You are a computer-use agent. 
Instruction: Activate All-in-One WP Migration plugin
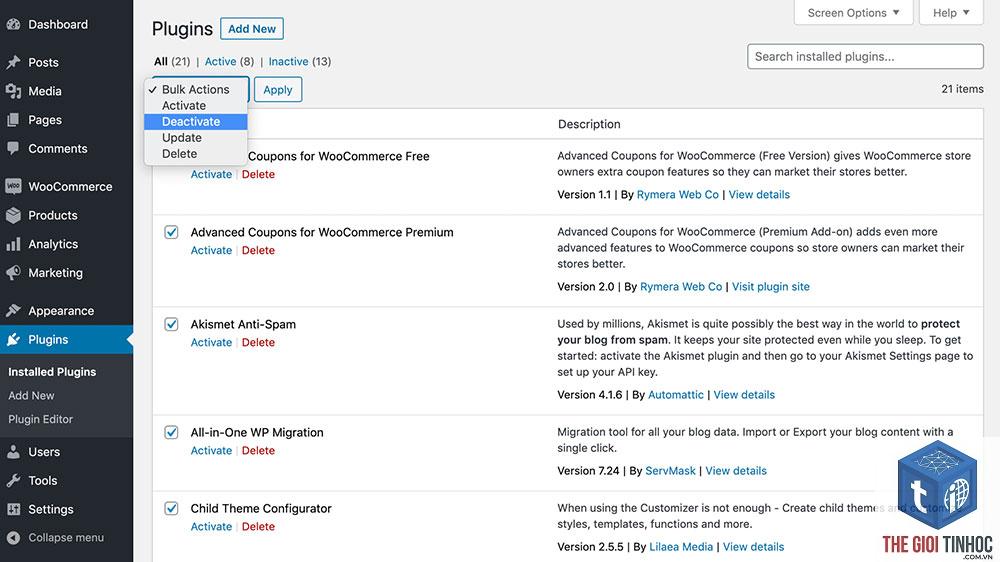211,450
